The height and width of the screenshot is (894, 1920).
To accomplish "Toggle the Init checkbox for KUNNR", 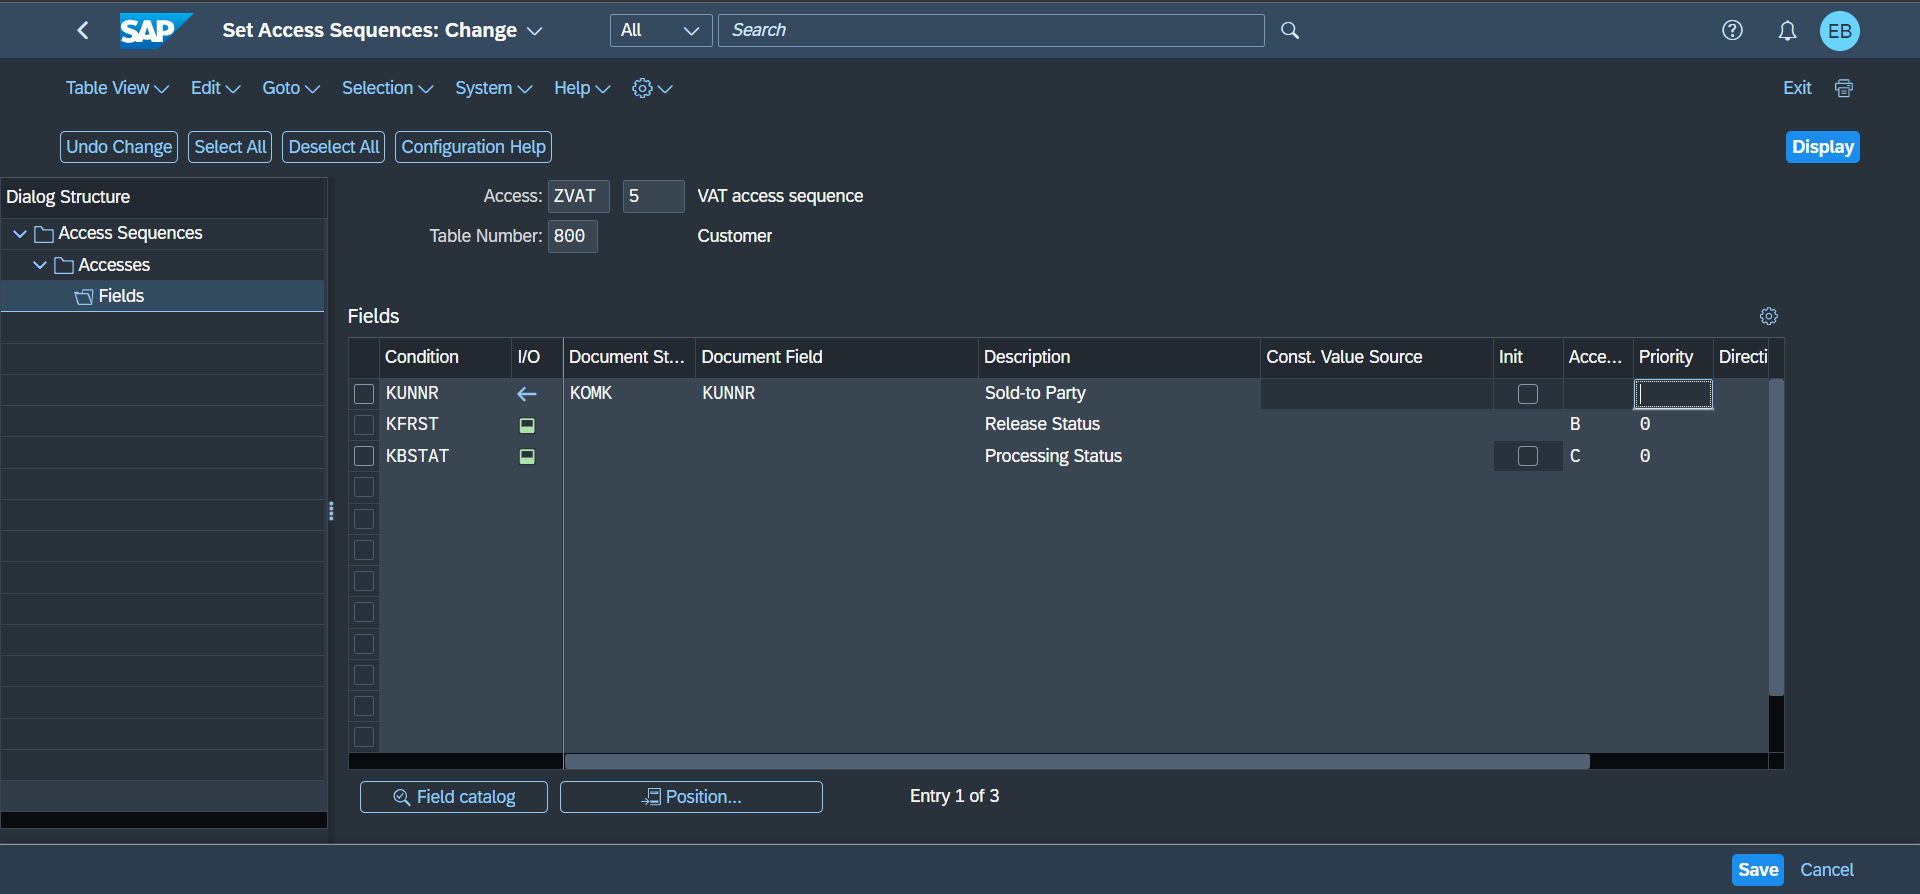I will tap(1528, 394).
